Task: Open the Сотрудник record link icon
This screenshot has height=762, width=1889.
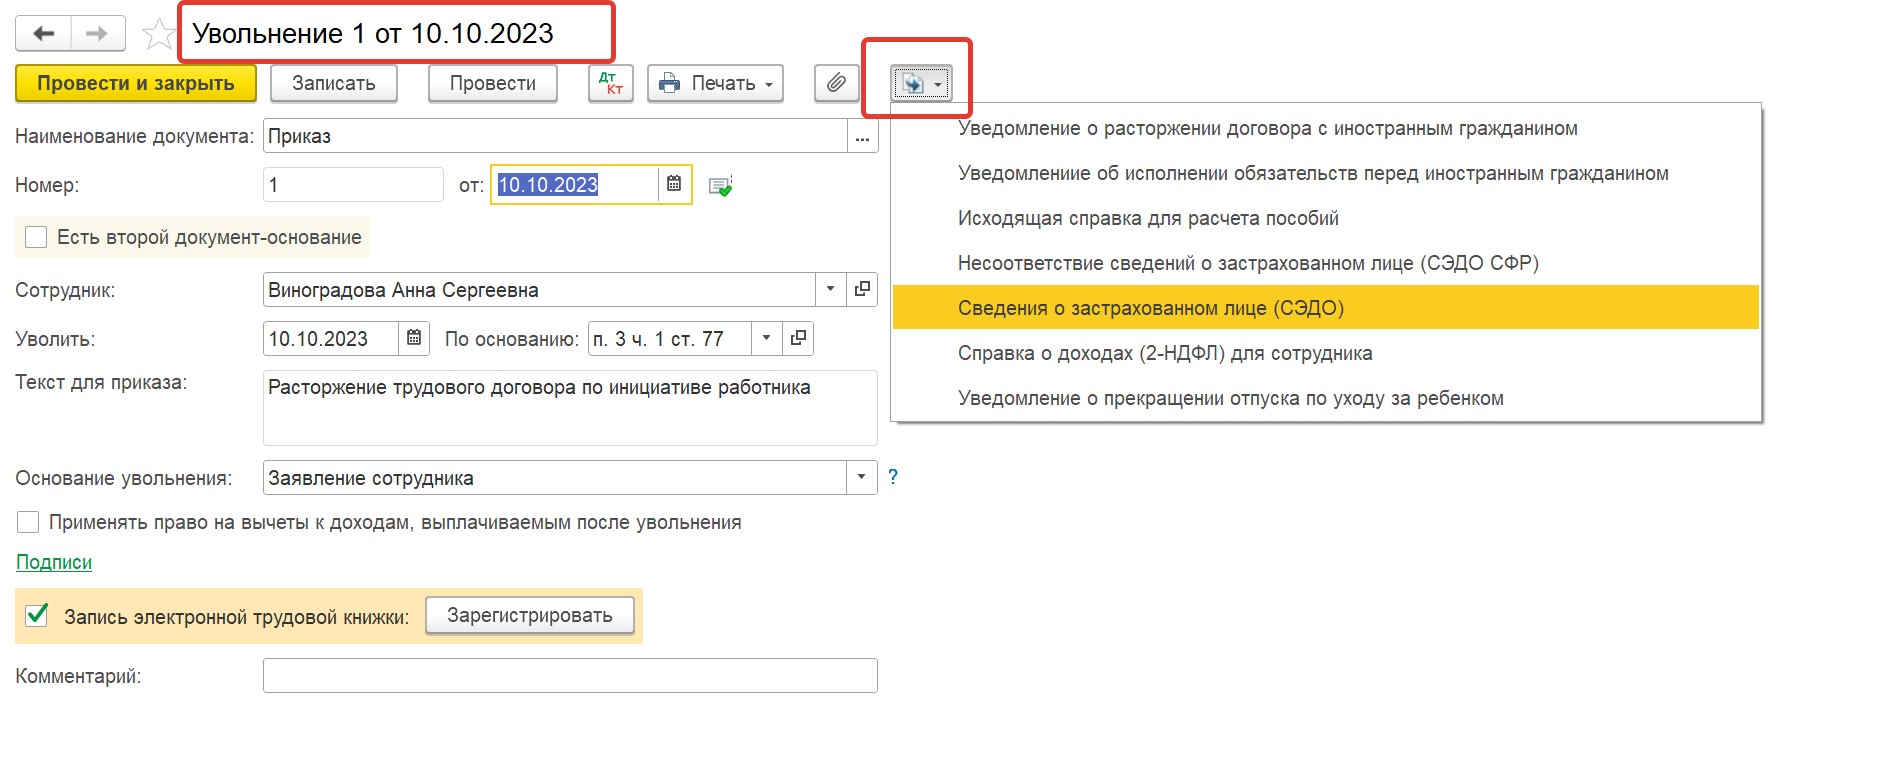Action: 862,290
